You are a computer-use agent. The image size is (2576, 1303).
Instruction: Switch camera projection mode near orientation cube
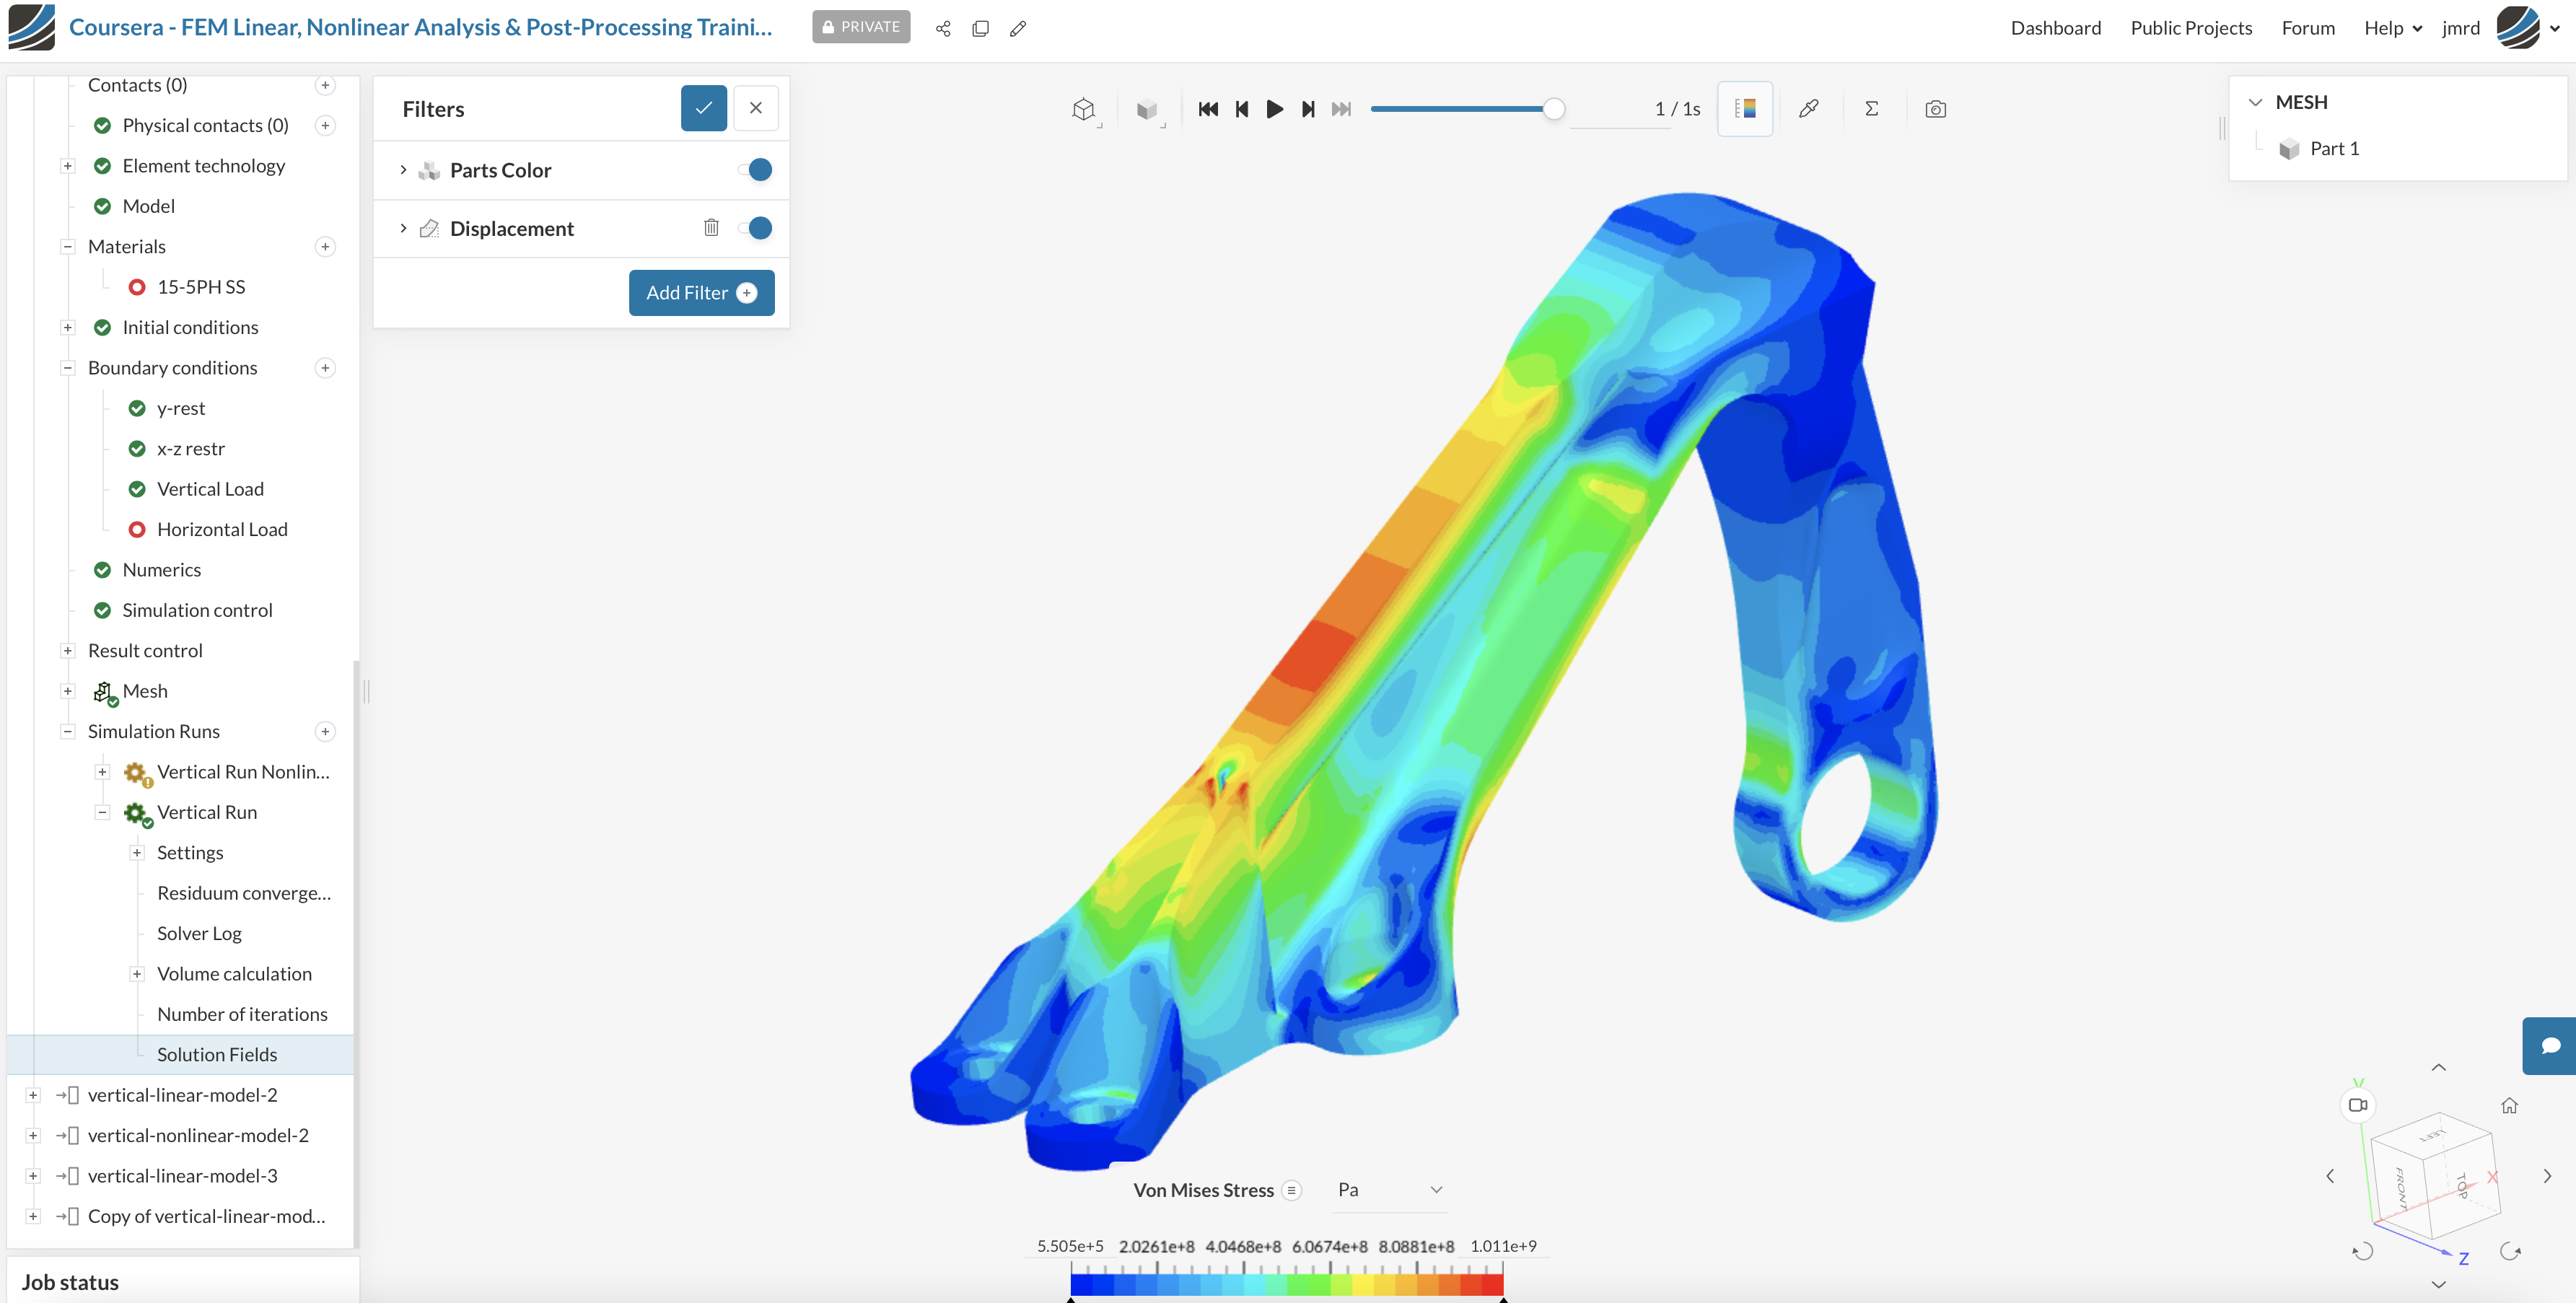tap(2358, 1105)
